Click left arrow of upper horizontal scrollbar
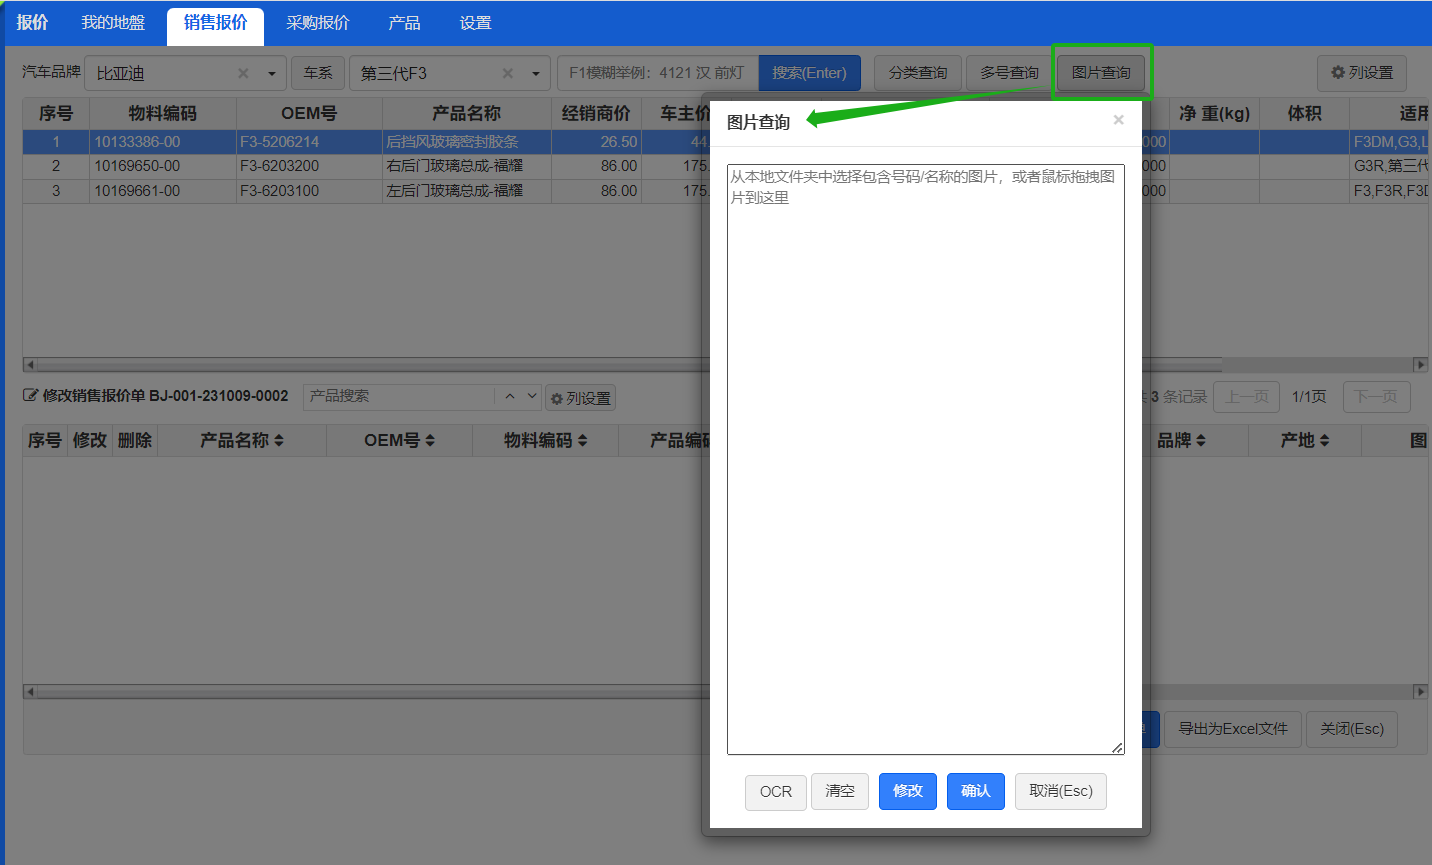This screenshot has width=1432, height=865. click(x=29, y=365)
